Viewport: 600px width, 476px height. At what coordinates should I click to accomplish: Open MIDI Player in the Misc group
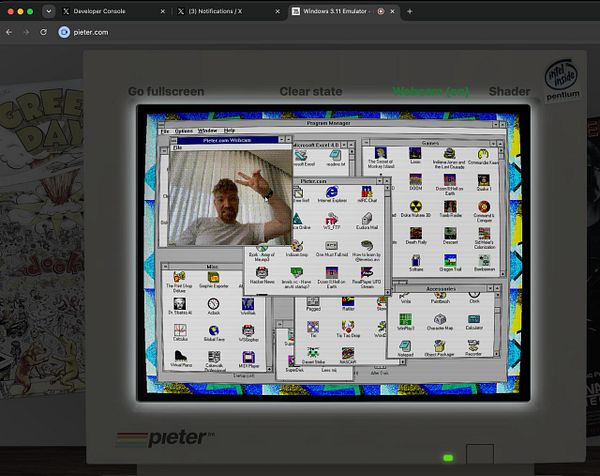pyautogui.click(x=249, y=359)
